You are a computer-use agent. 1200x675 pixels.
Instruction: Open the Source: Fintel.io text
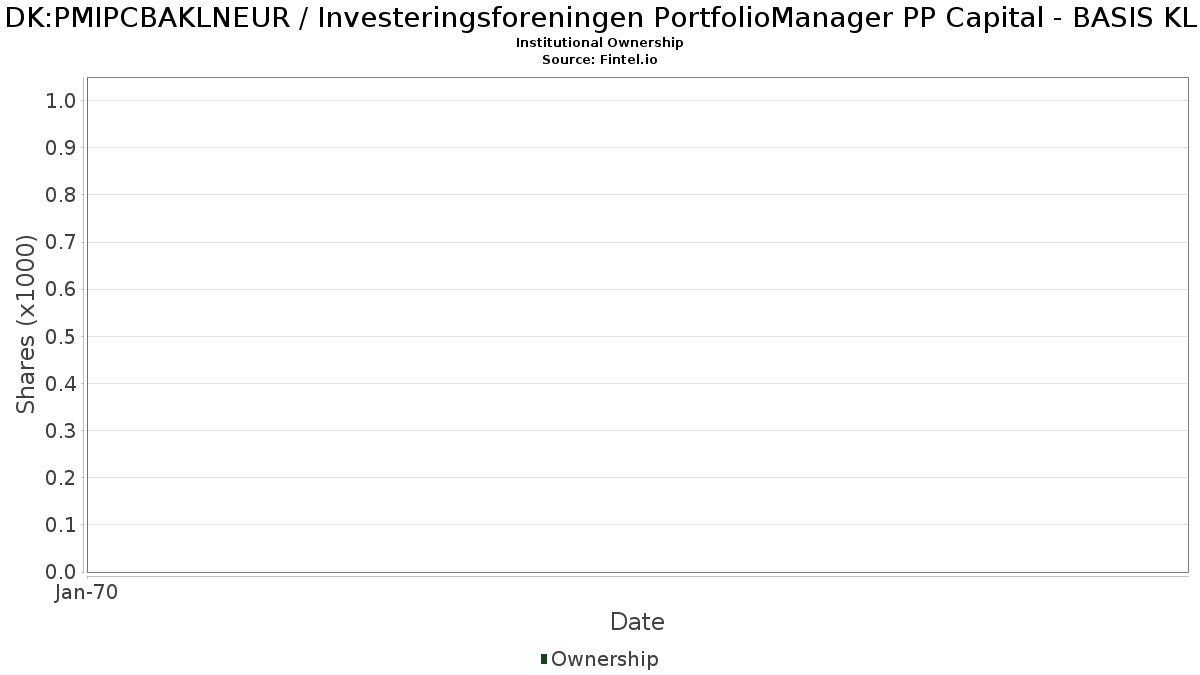pos(600,60)
